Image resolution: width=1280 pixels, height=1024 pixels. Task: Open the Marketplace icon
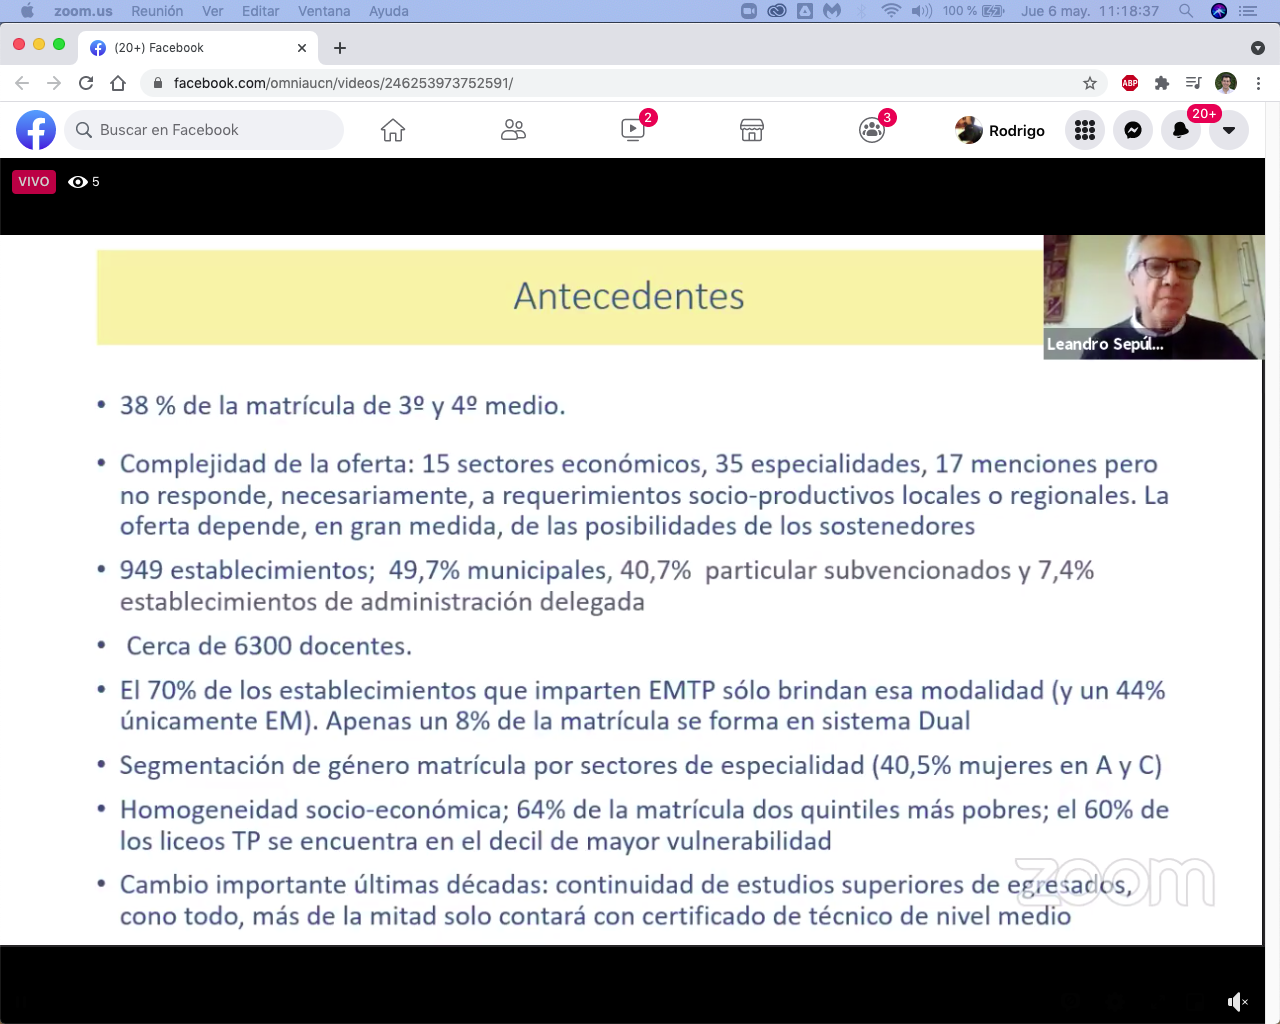point(752,130)
